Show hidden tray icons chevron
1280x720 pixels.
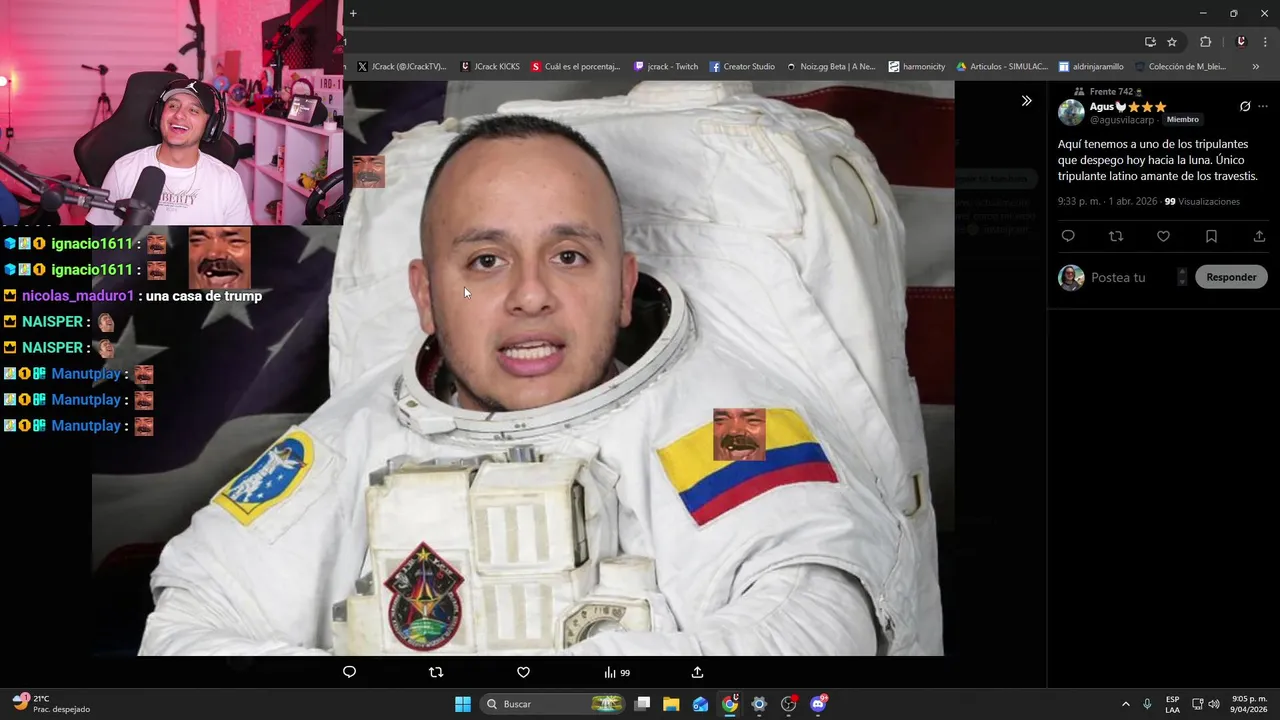click(1125, 704)
